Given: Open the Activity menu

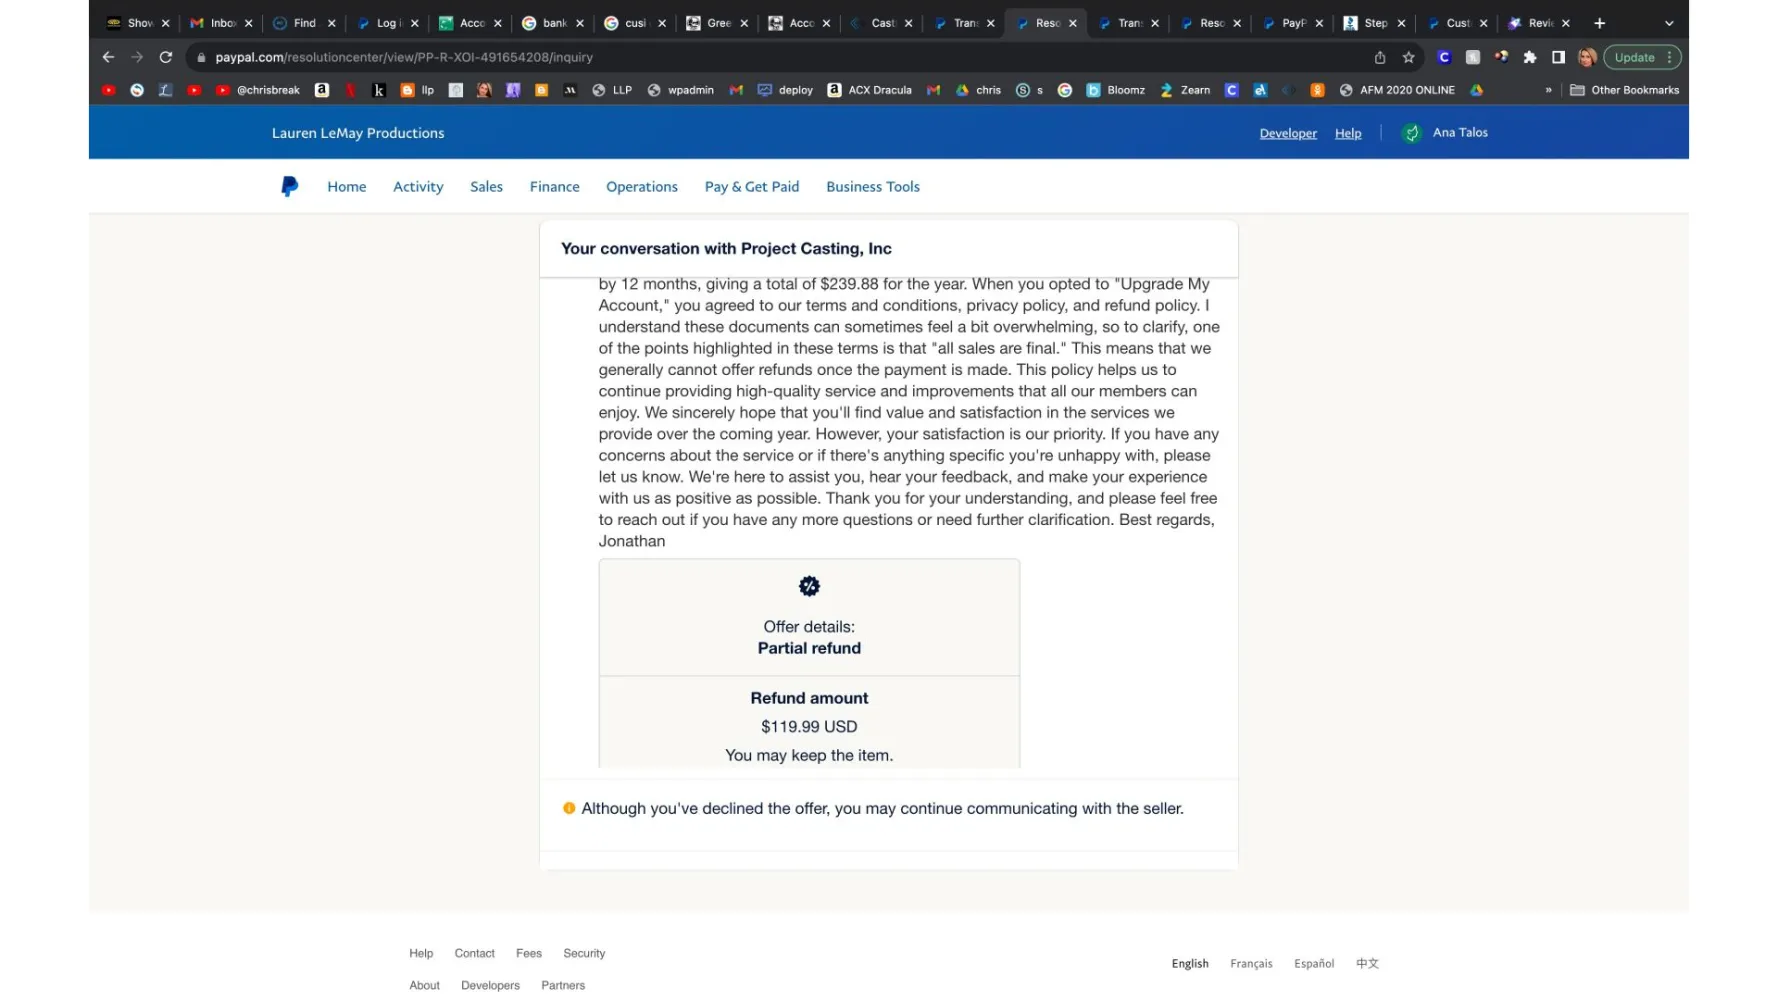Looking at the screenshot, I should point(418,187).
